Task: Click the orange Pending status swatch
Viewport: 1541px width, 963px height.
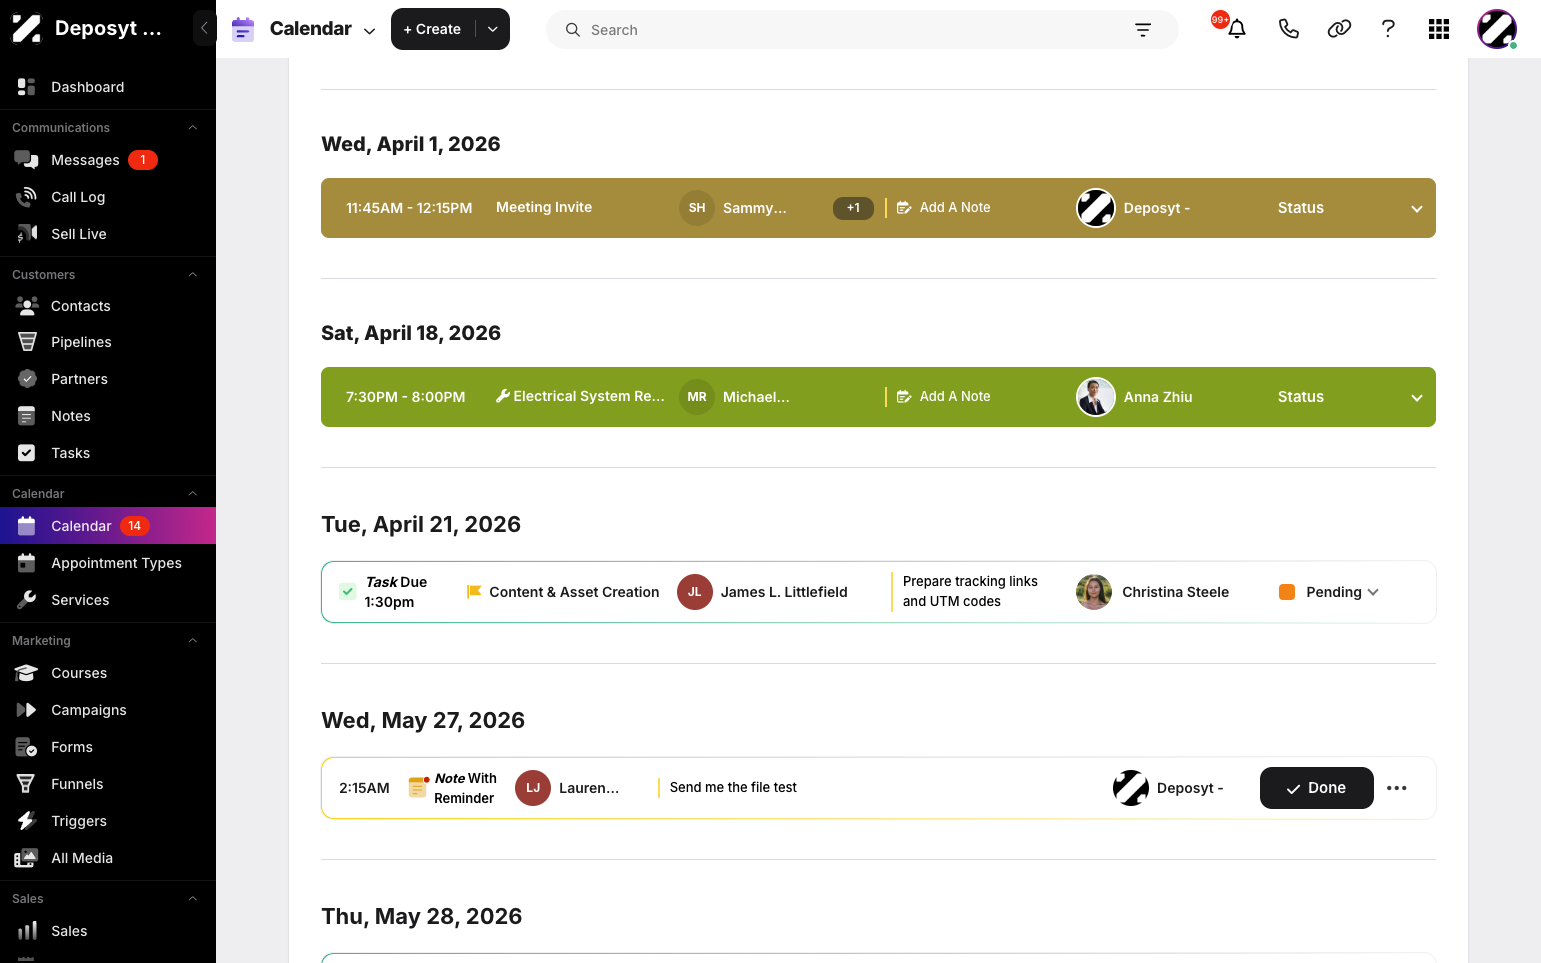Action: pyautogui.click(x=1287, y=592)
